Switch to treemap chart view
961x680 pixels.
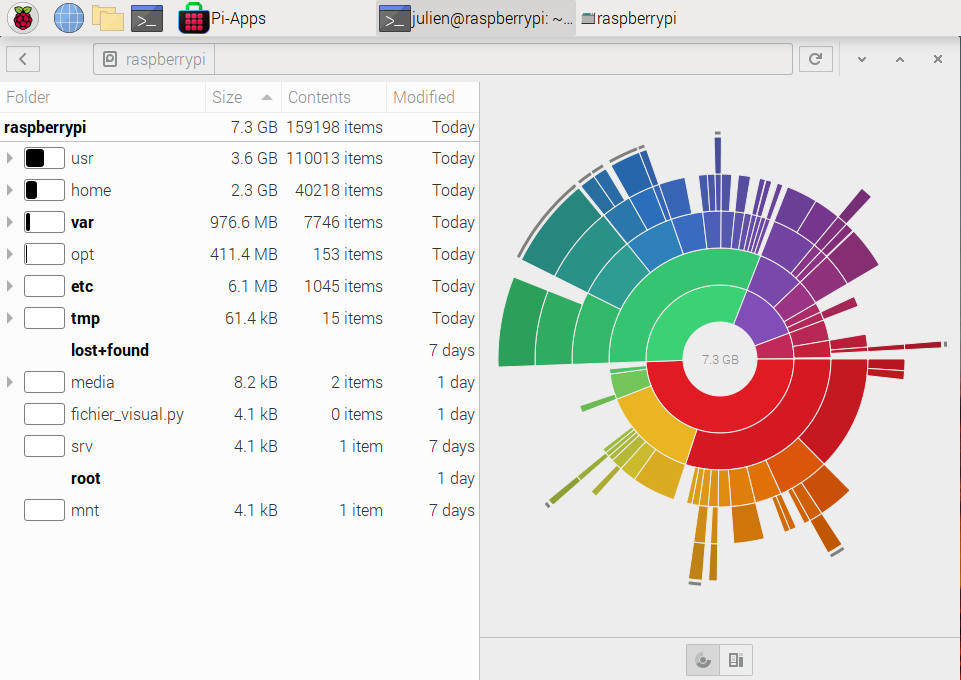(x=735, y=660)
